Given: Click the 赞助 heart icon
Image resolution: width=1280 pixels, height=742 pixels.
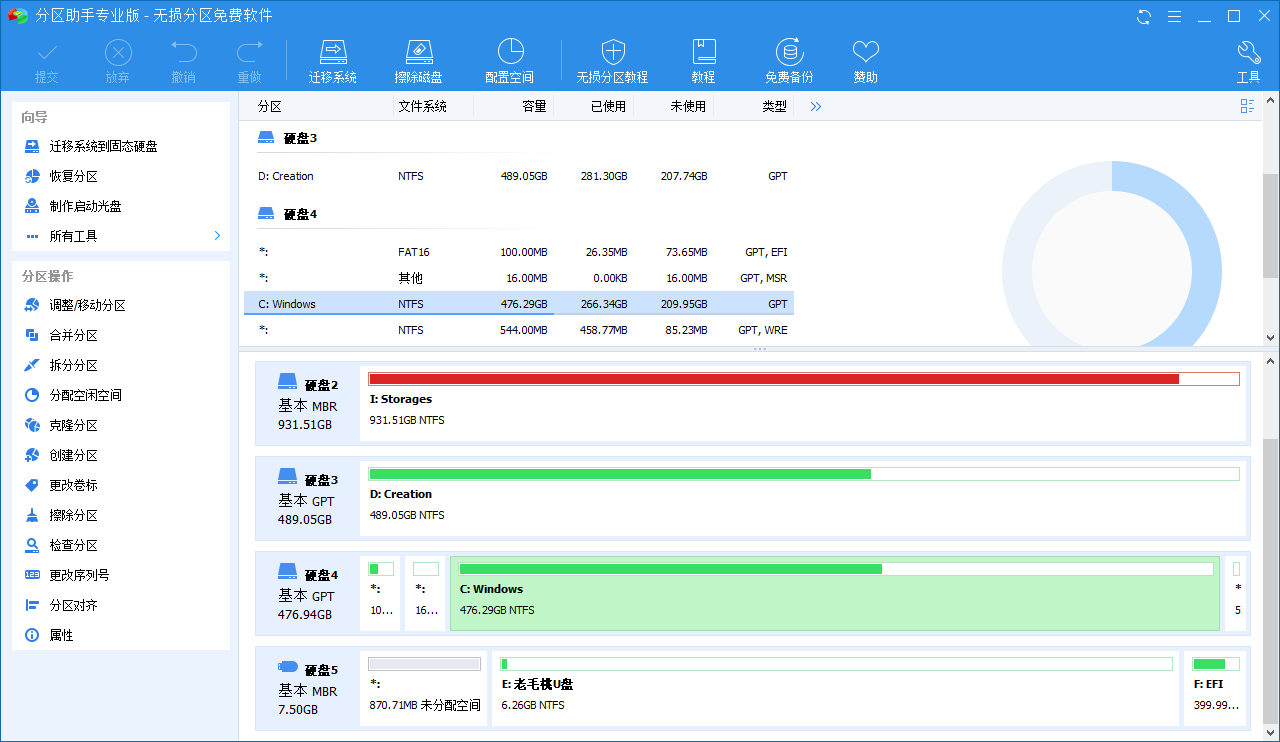Looking at the screenshot, I should point(865,52).
